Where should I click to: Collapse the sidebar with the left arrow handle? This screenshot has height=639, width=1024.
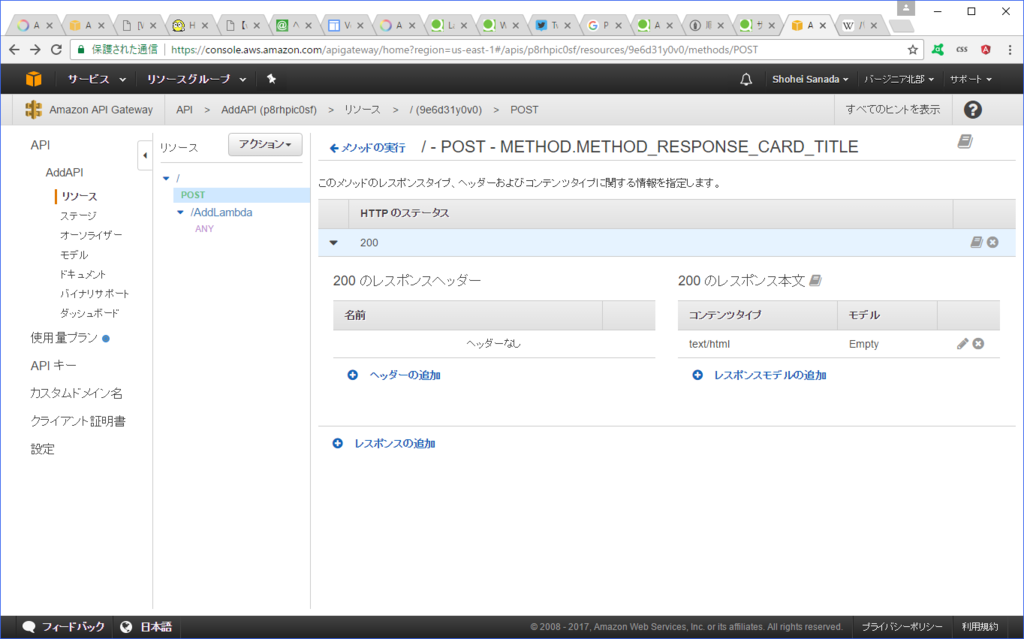coord(144,156)
